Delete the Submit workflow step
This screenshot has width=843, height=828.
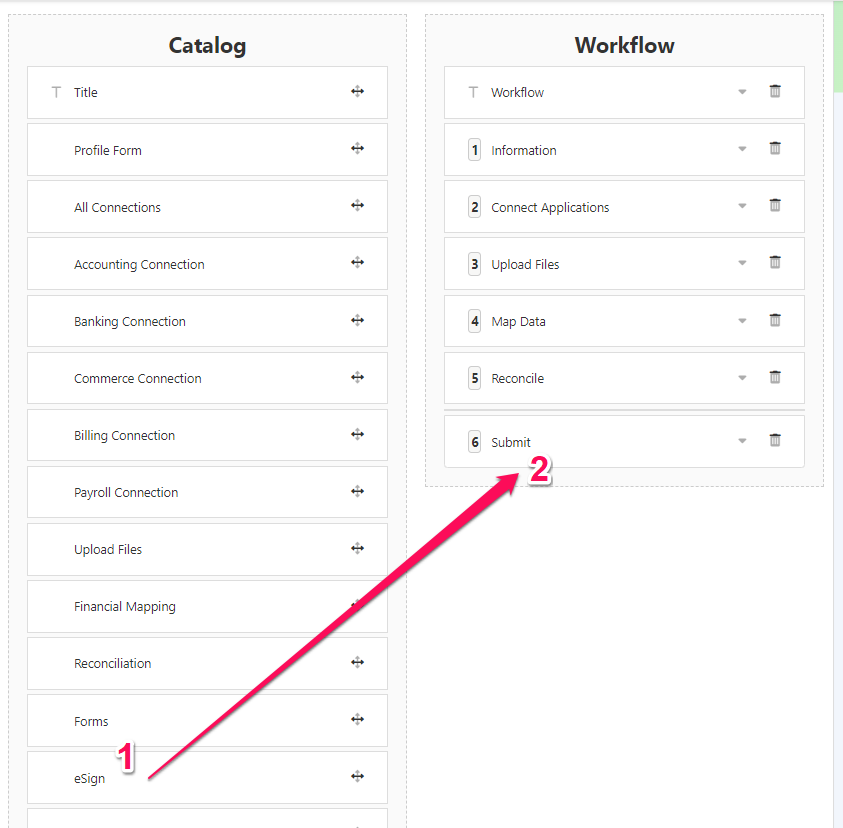775,440
